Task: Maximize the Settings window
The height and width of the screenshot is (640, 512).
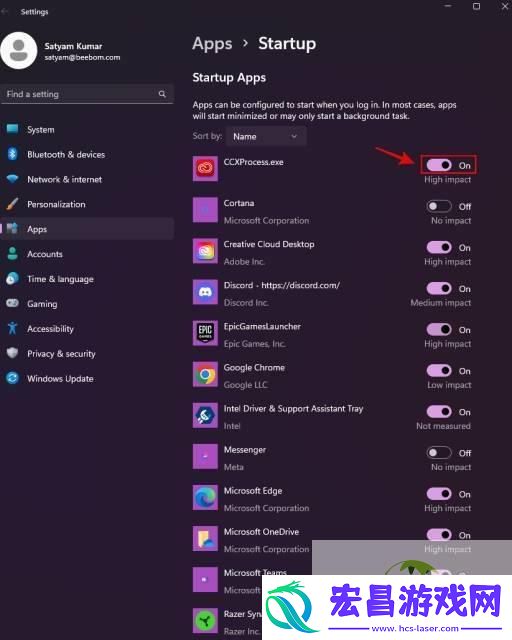Action: [476, 6]
